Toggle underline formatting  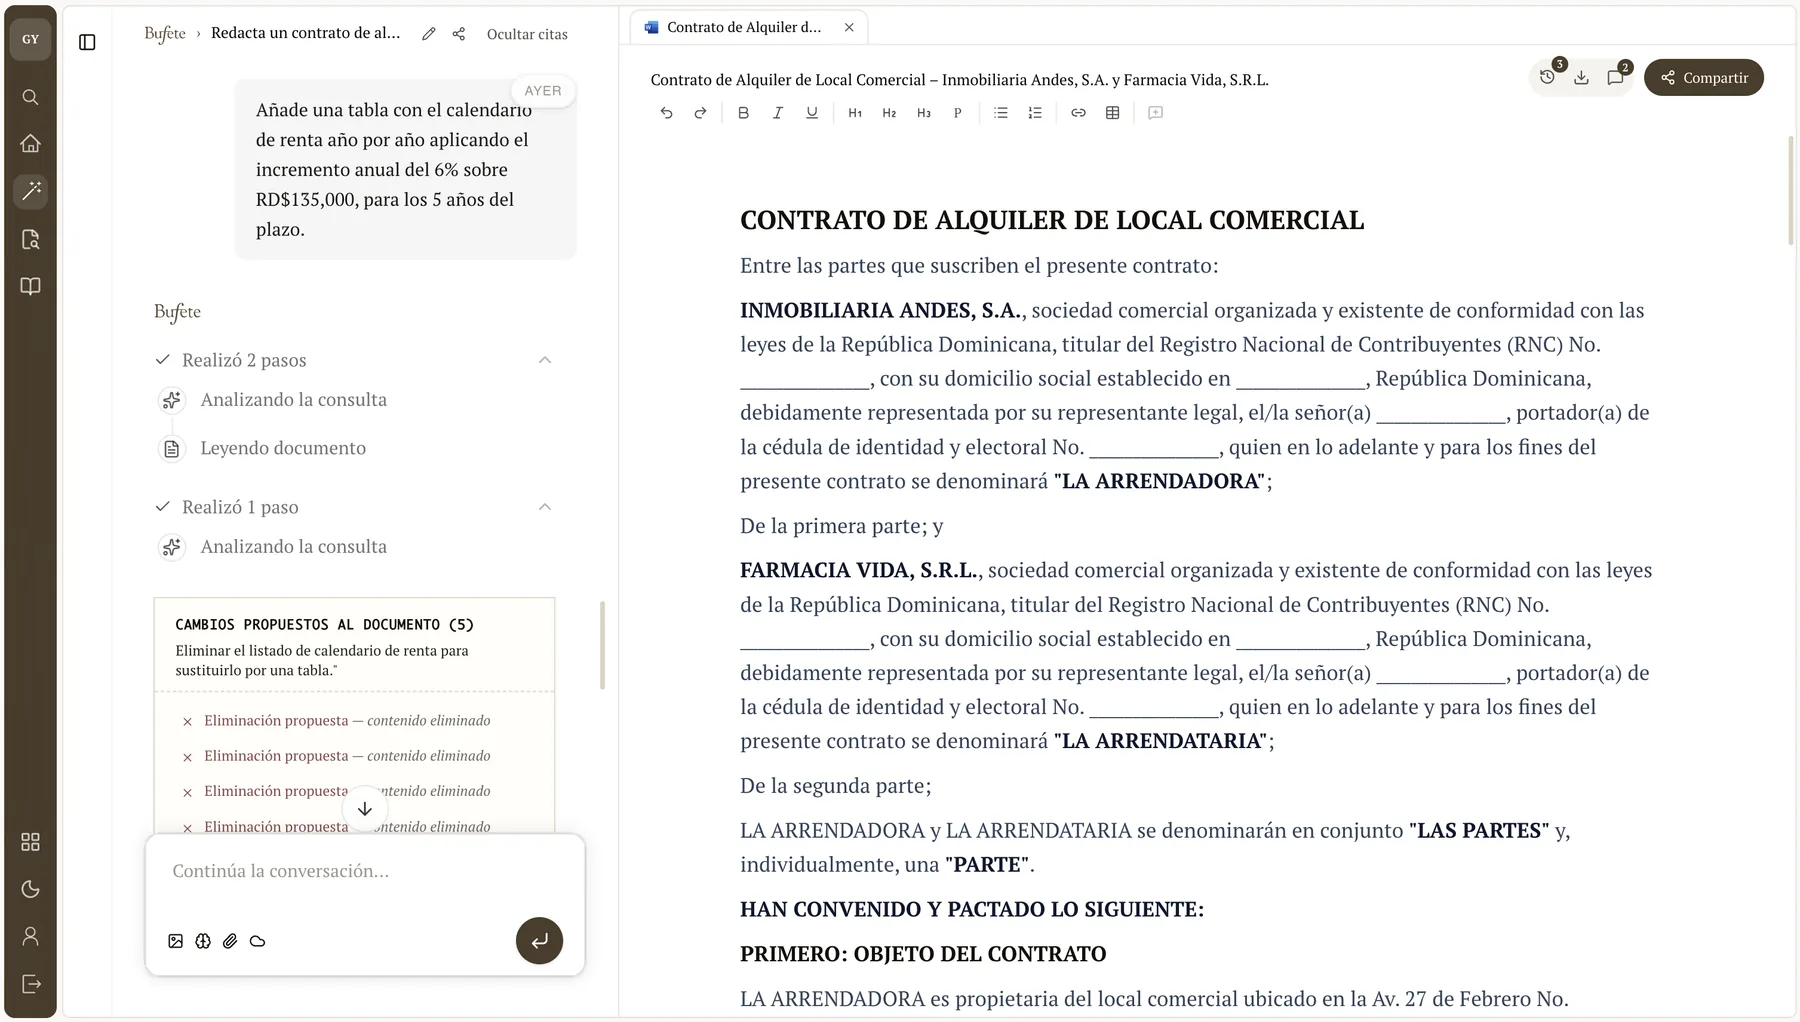point(812,113)
